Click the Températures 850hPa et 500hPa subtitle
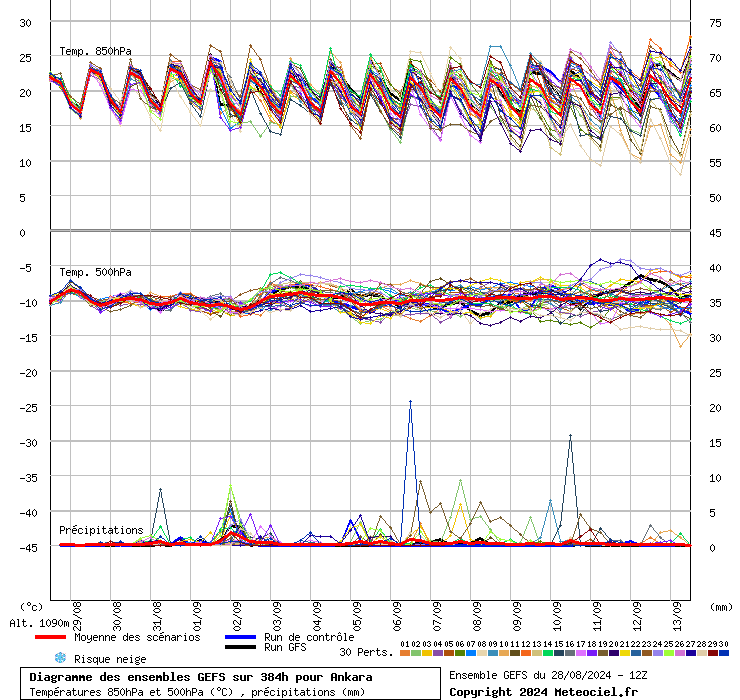 tap(197, 692)
